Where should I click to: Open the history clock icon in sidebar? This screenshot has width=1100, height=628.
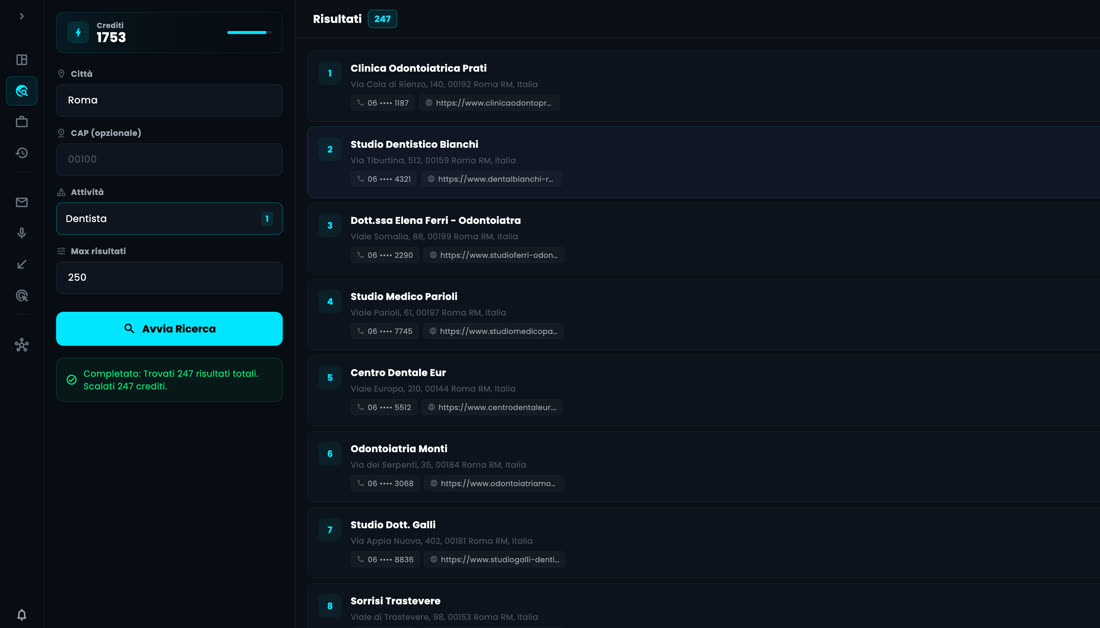tap(22, 152)
